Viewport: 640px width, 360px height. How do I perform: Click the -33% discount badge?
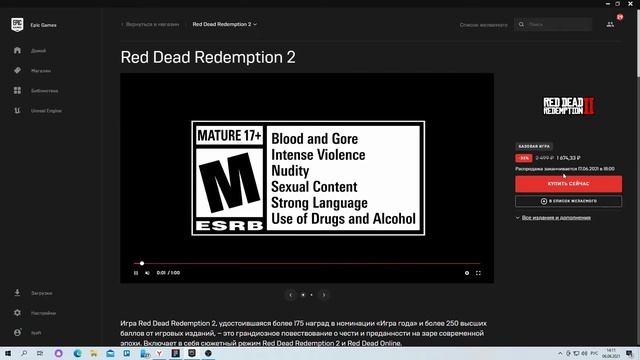523,158
